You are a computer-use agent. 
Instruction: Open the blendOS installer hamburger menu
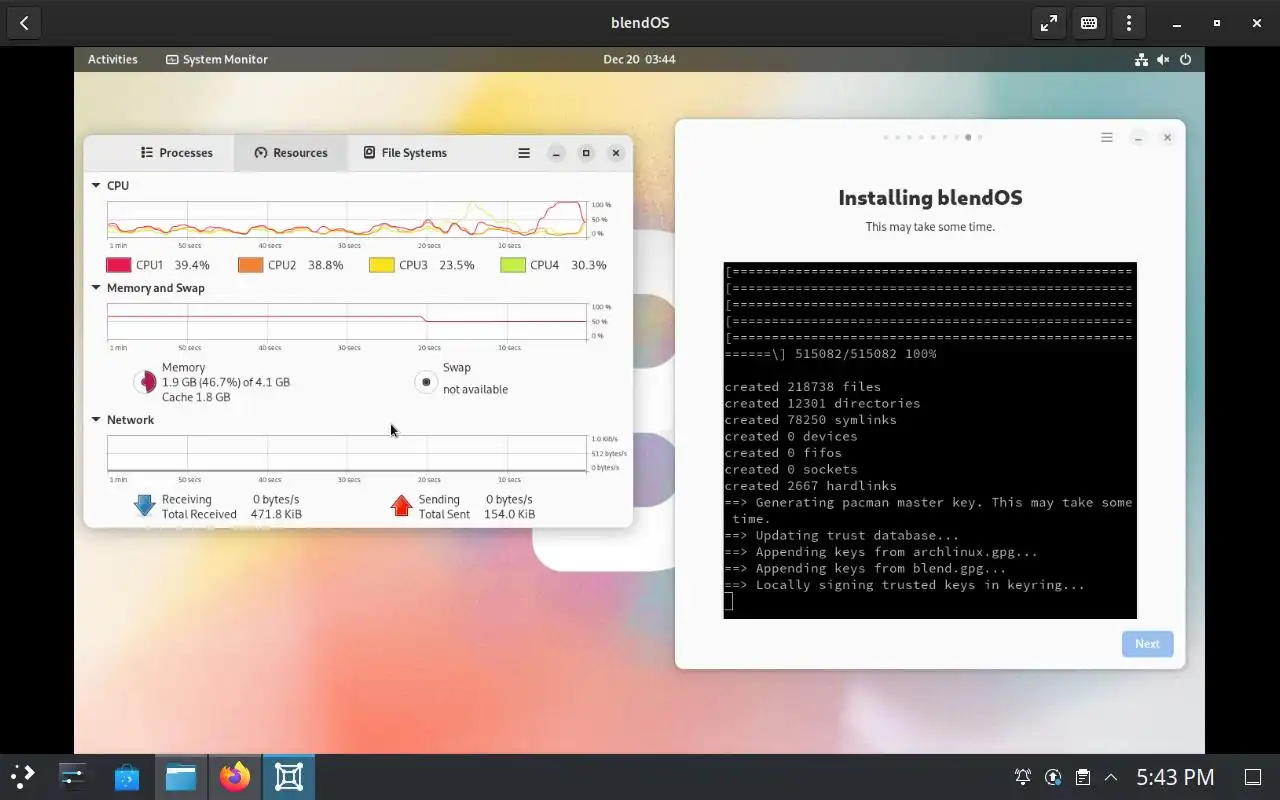click(1107, 138)
